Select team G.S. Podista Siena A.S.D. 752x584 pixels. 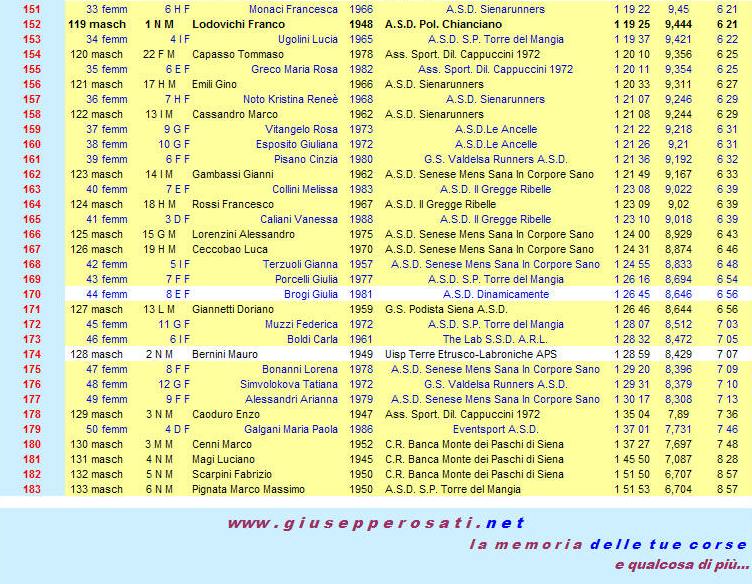[x=446, y=309]
